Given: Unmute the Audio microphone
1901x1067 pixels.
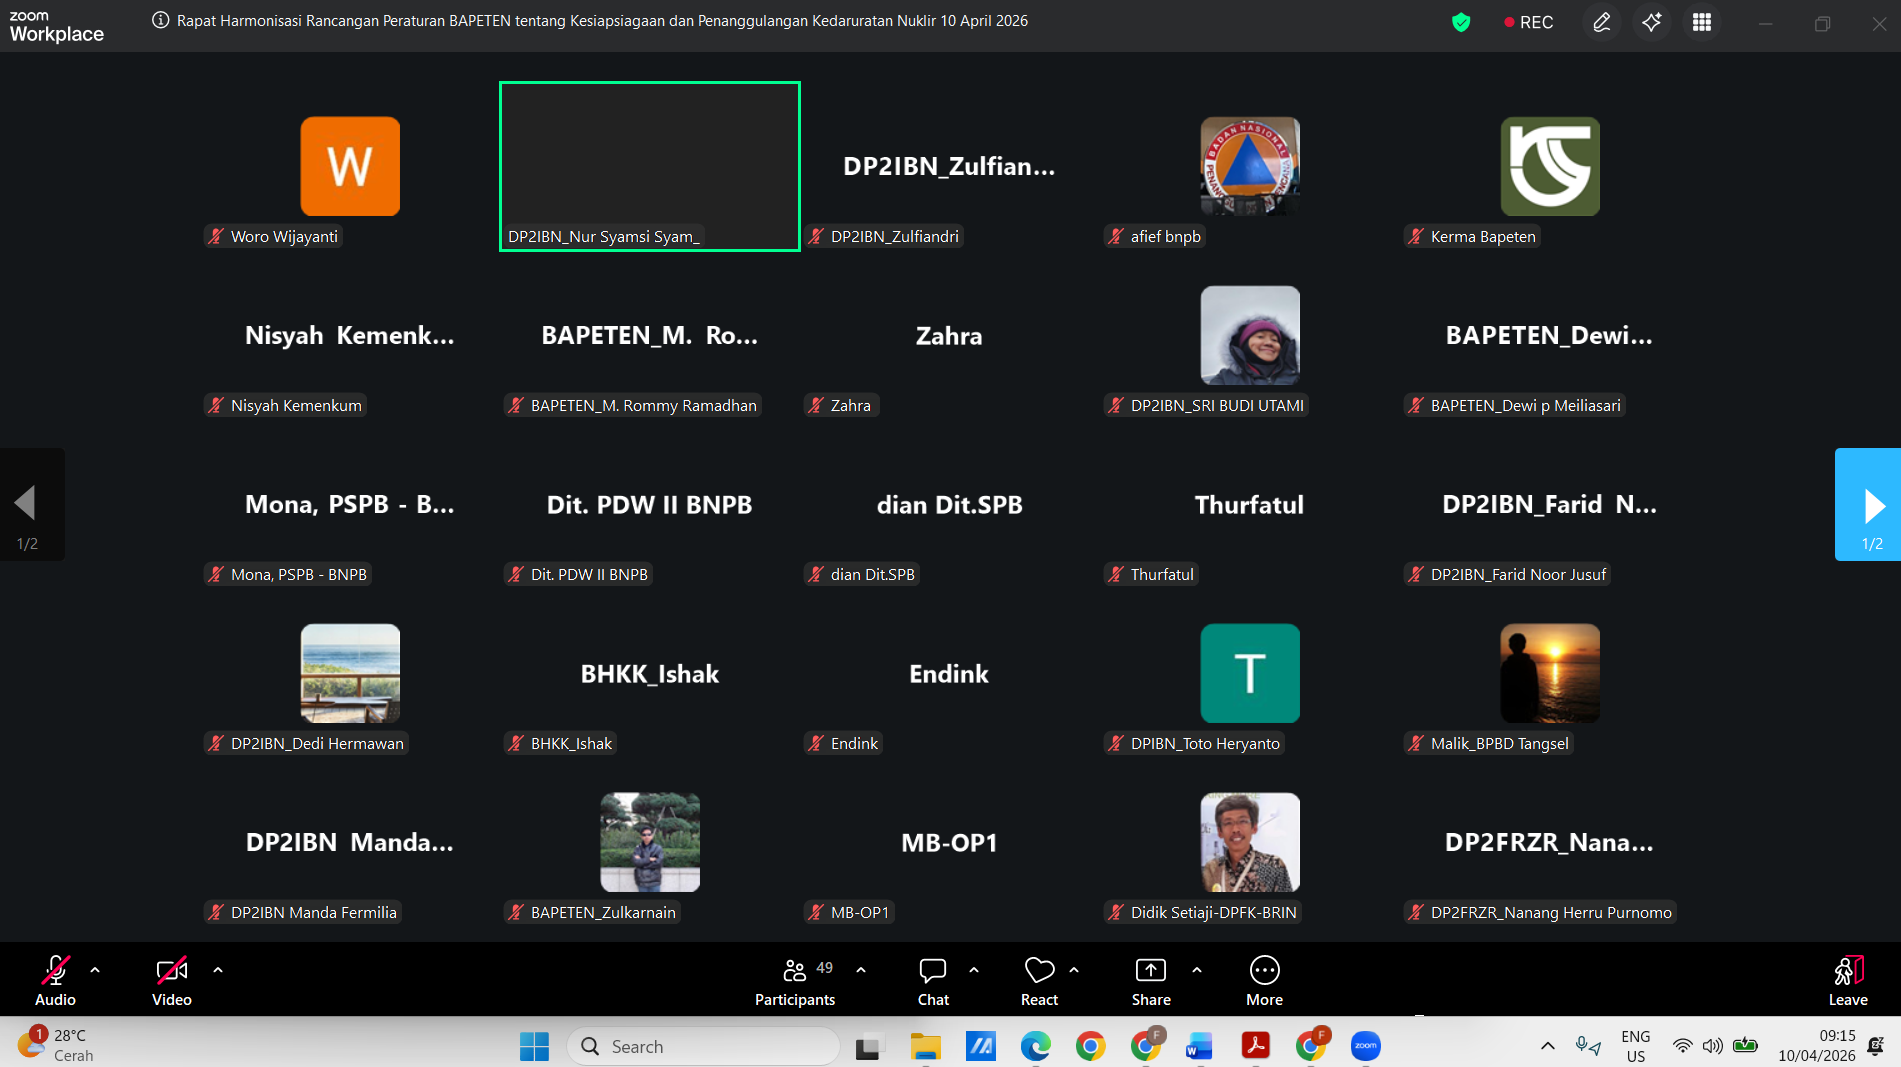Looking at the screenshot, I should tap(55, 981).
